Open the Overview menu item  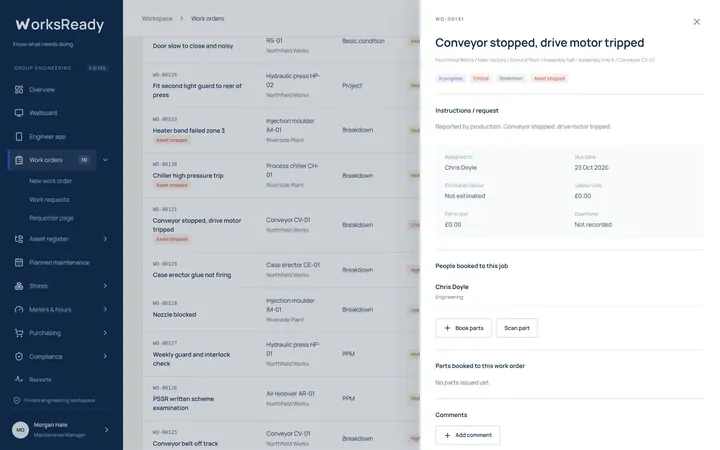pyautogui.click(x=42, y=90)
